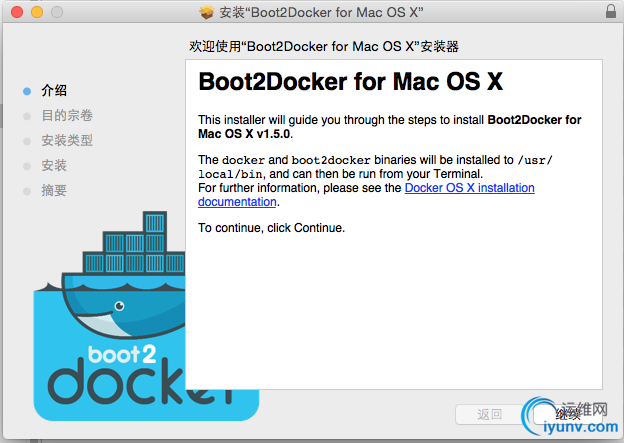
Task: Click the lock icon in title bar
Action: pyautogui.click(x=611, y=12)
